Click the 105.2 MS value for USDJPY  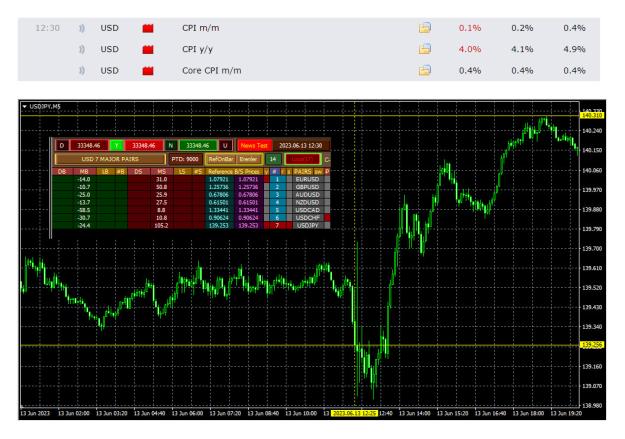click(161, 226)
